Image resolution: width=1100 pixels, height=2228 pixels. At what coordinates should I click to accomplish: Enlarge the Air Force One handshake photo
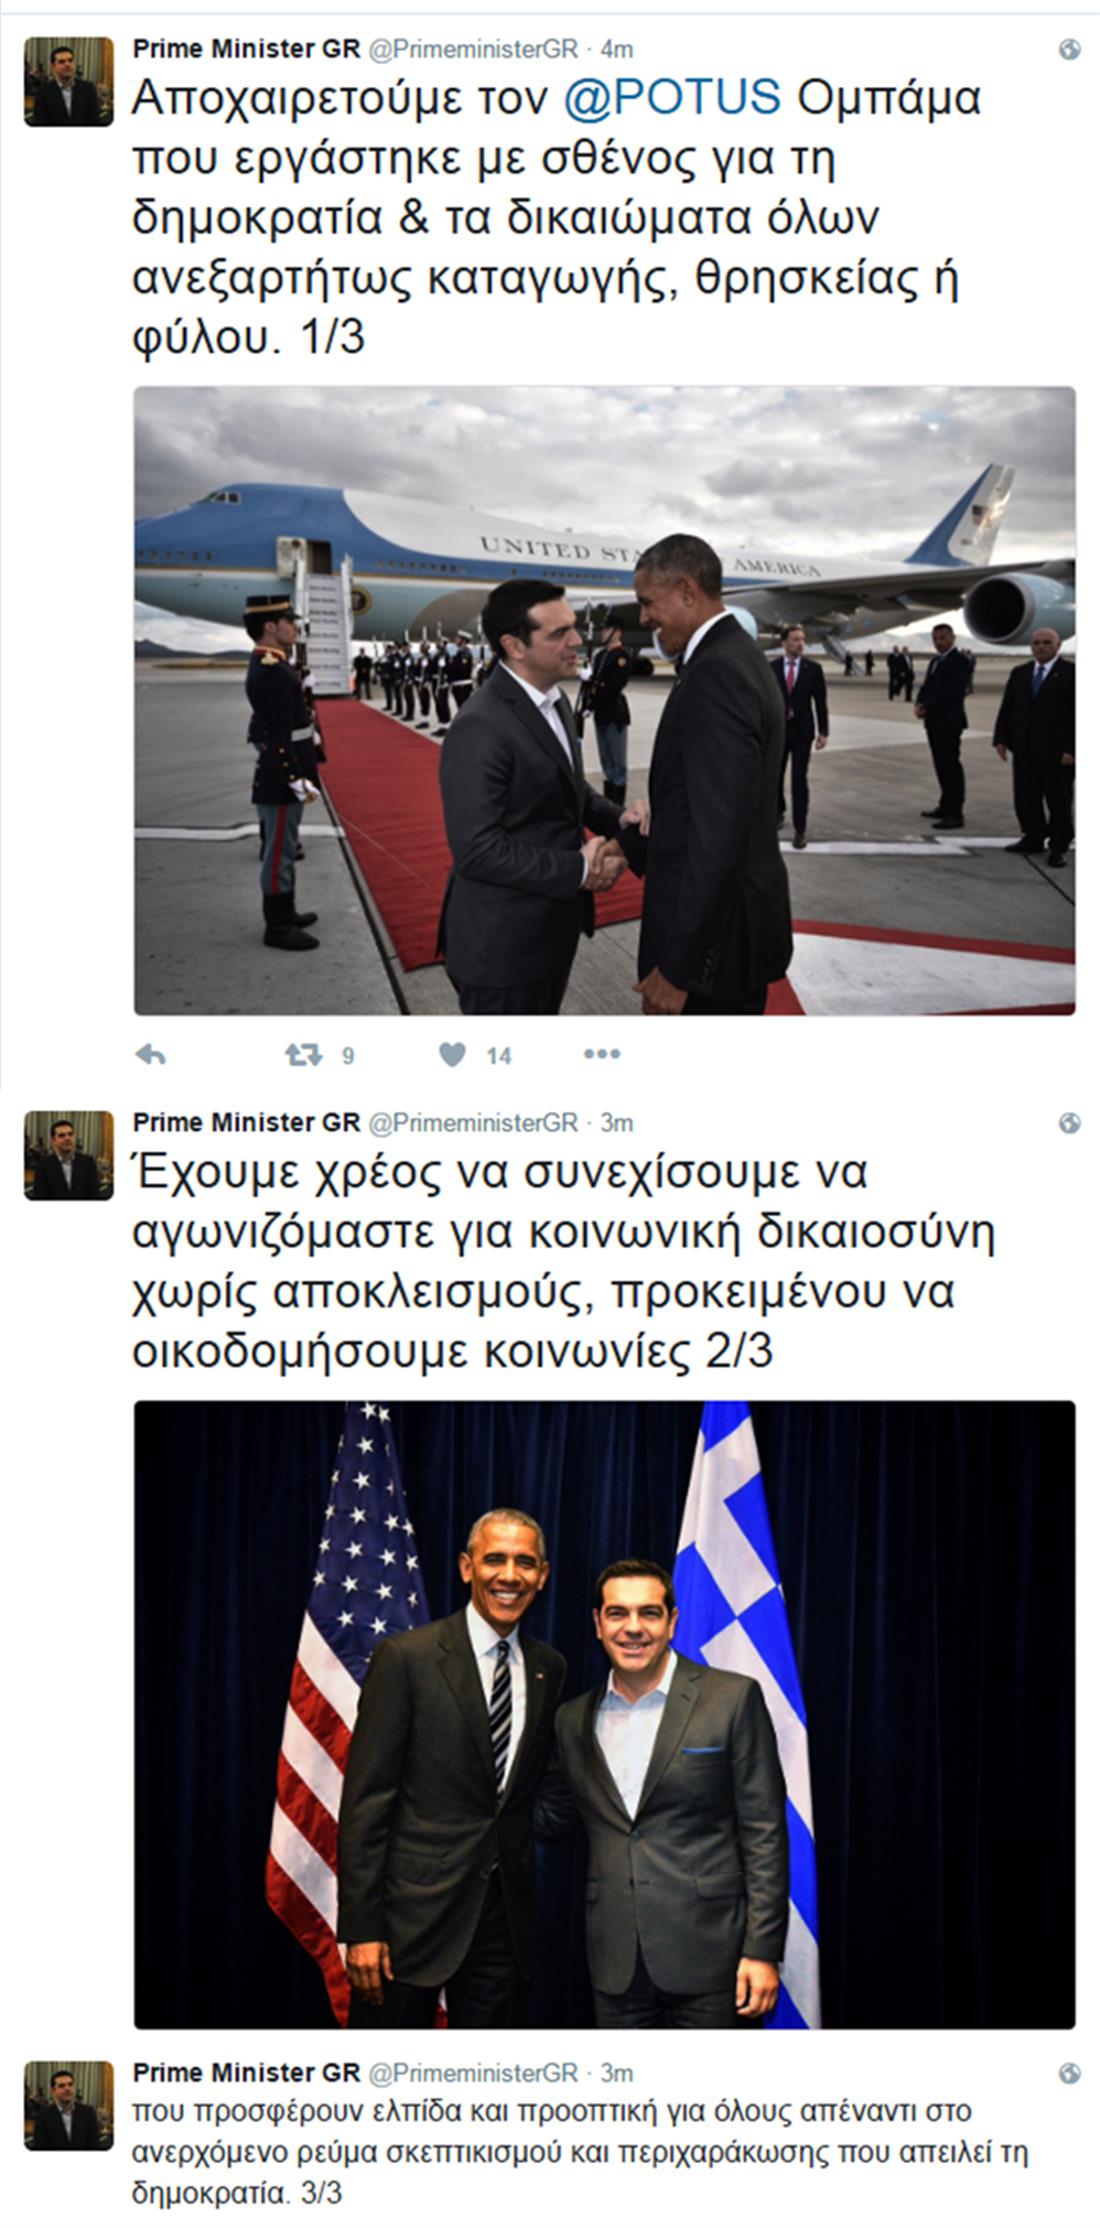pos(605,701)
